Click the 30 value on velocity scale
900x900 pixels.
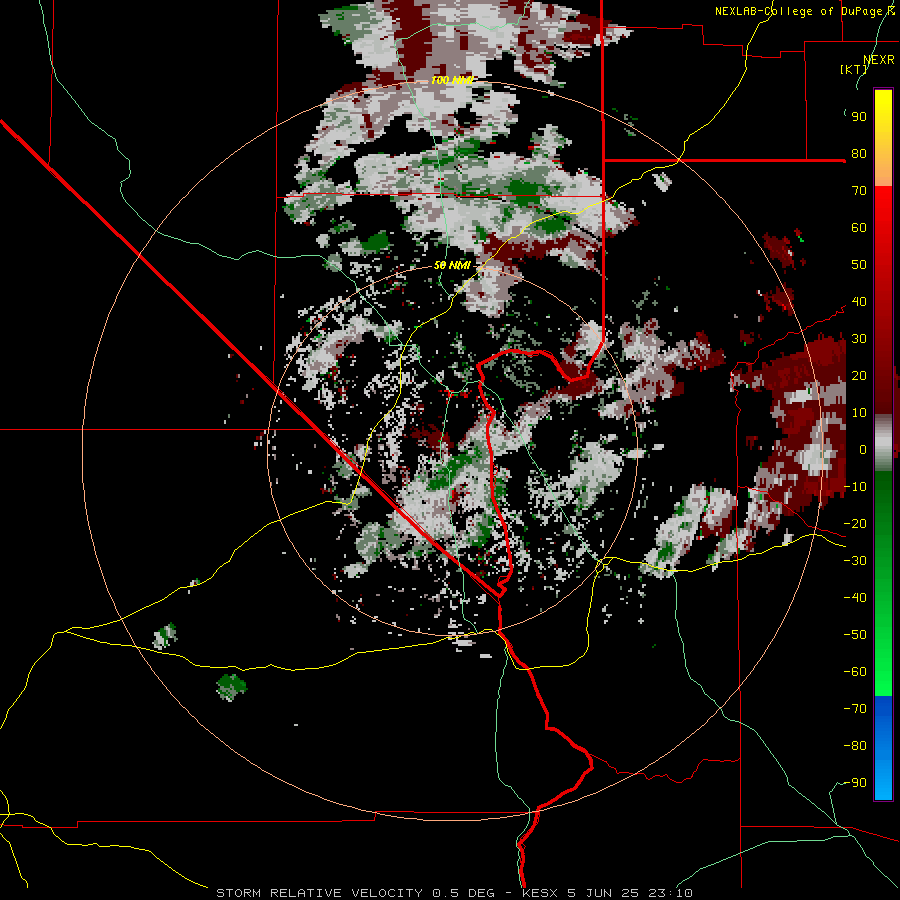(859, 339)
